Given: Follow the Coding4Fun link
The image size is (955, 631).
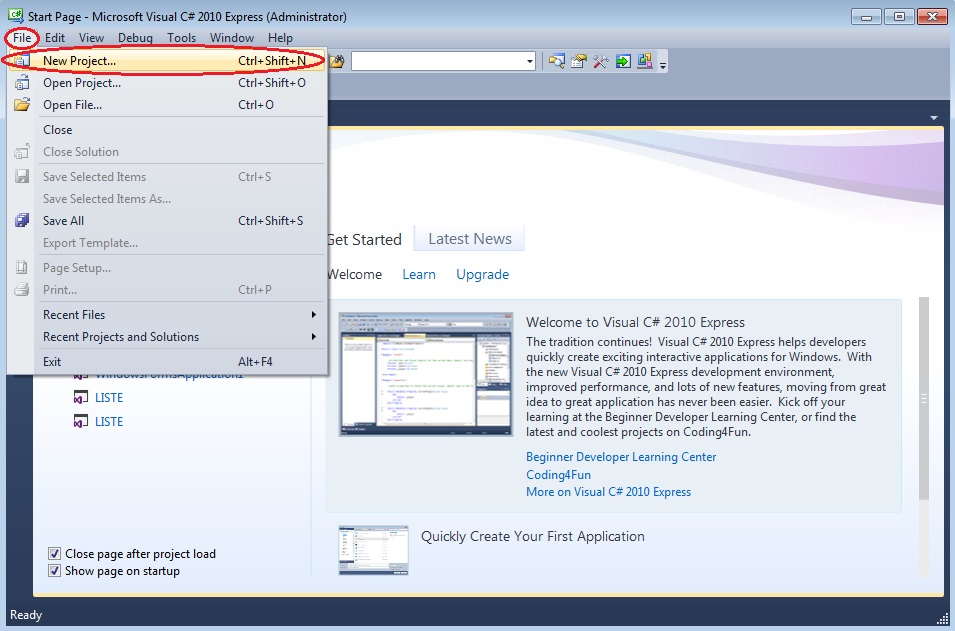Looking at the screenshot, I should click(558, 475).
